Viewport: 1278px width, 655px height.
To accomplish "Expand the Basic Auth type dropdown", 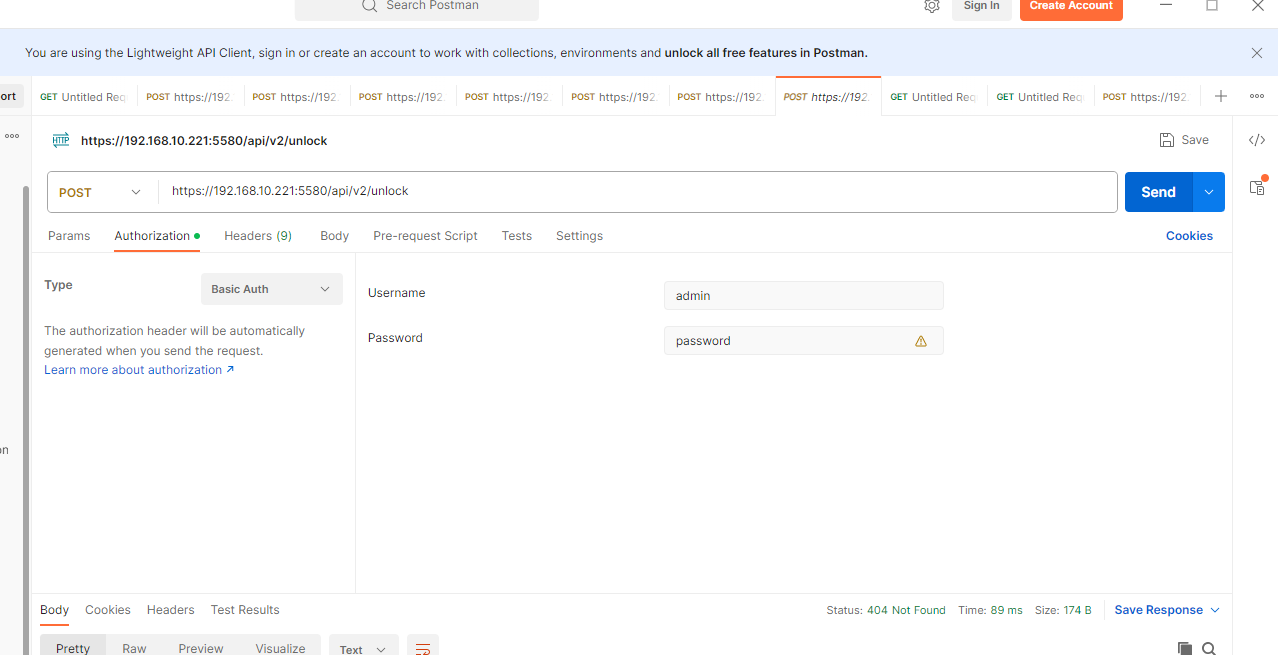I will (271, 289).
